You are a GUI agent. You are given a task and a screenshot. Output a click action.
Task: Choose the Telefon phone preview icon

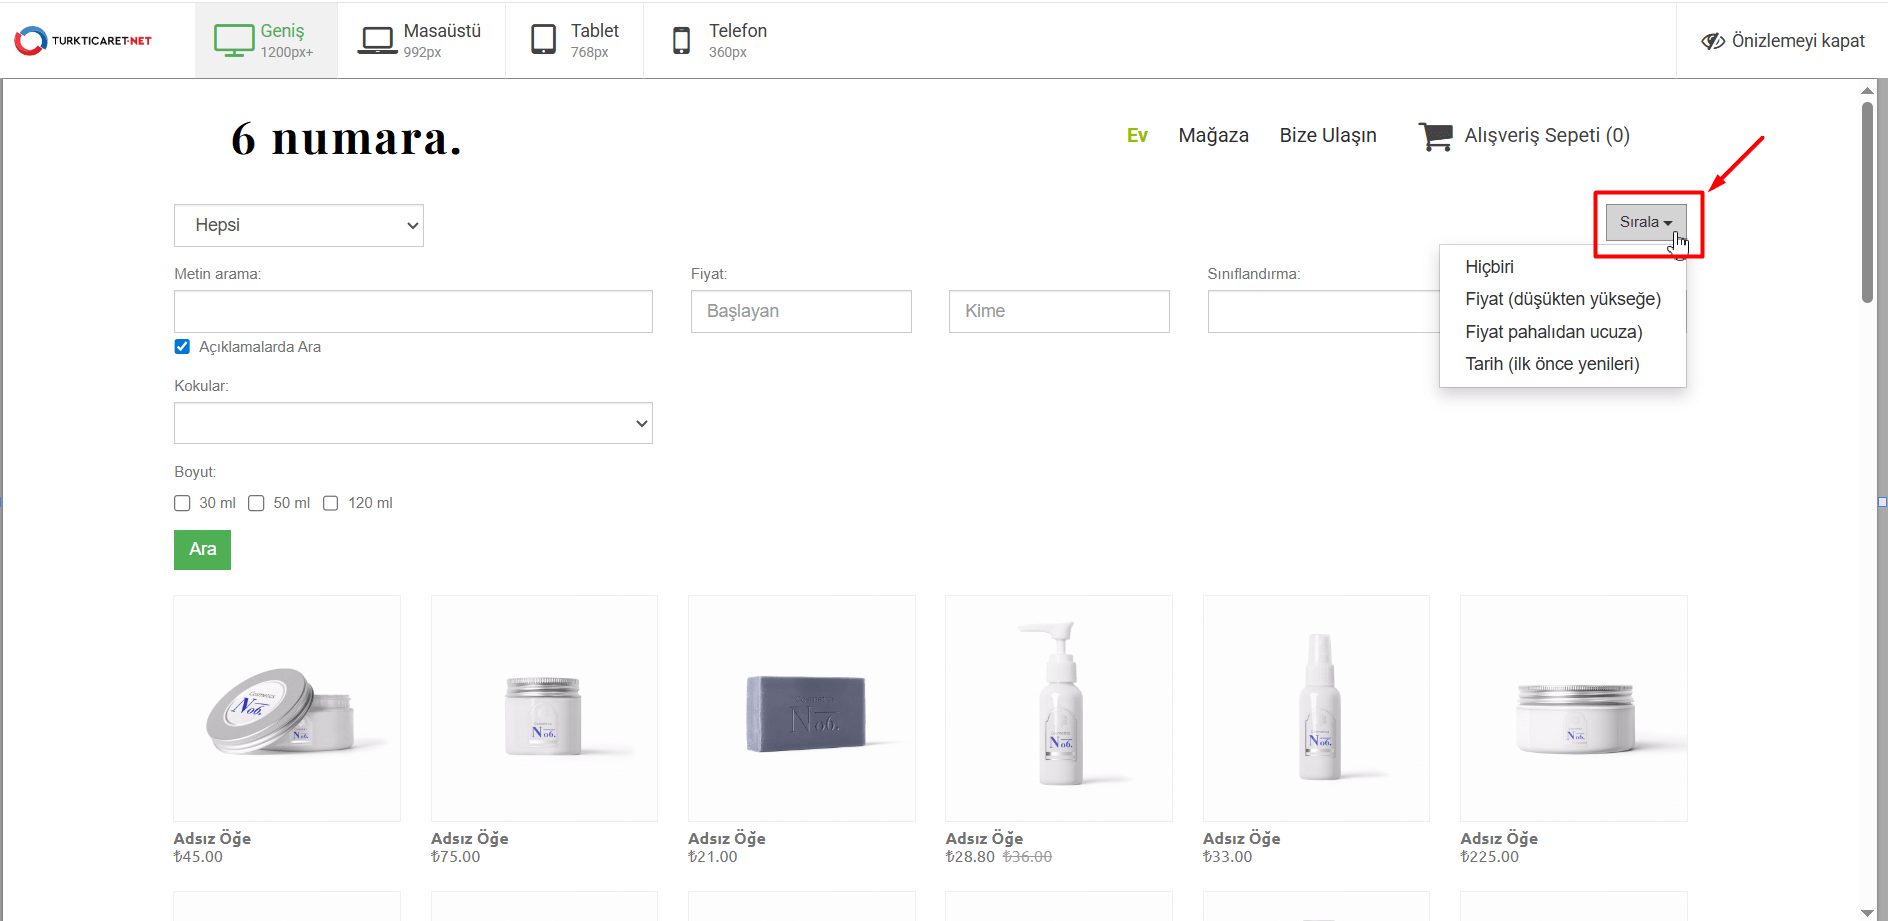[x=681, y=40]
